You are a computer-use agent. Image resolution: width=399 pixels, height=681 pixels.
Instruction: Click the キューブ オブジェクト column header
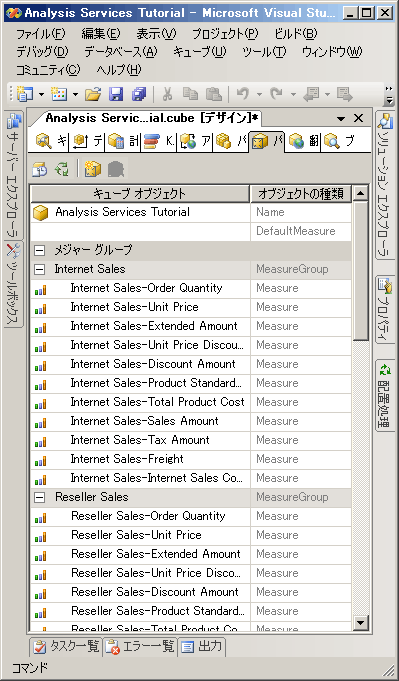pos(140,194)
